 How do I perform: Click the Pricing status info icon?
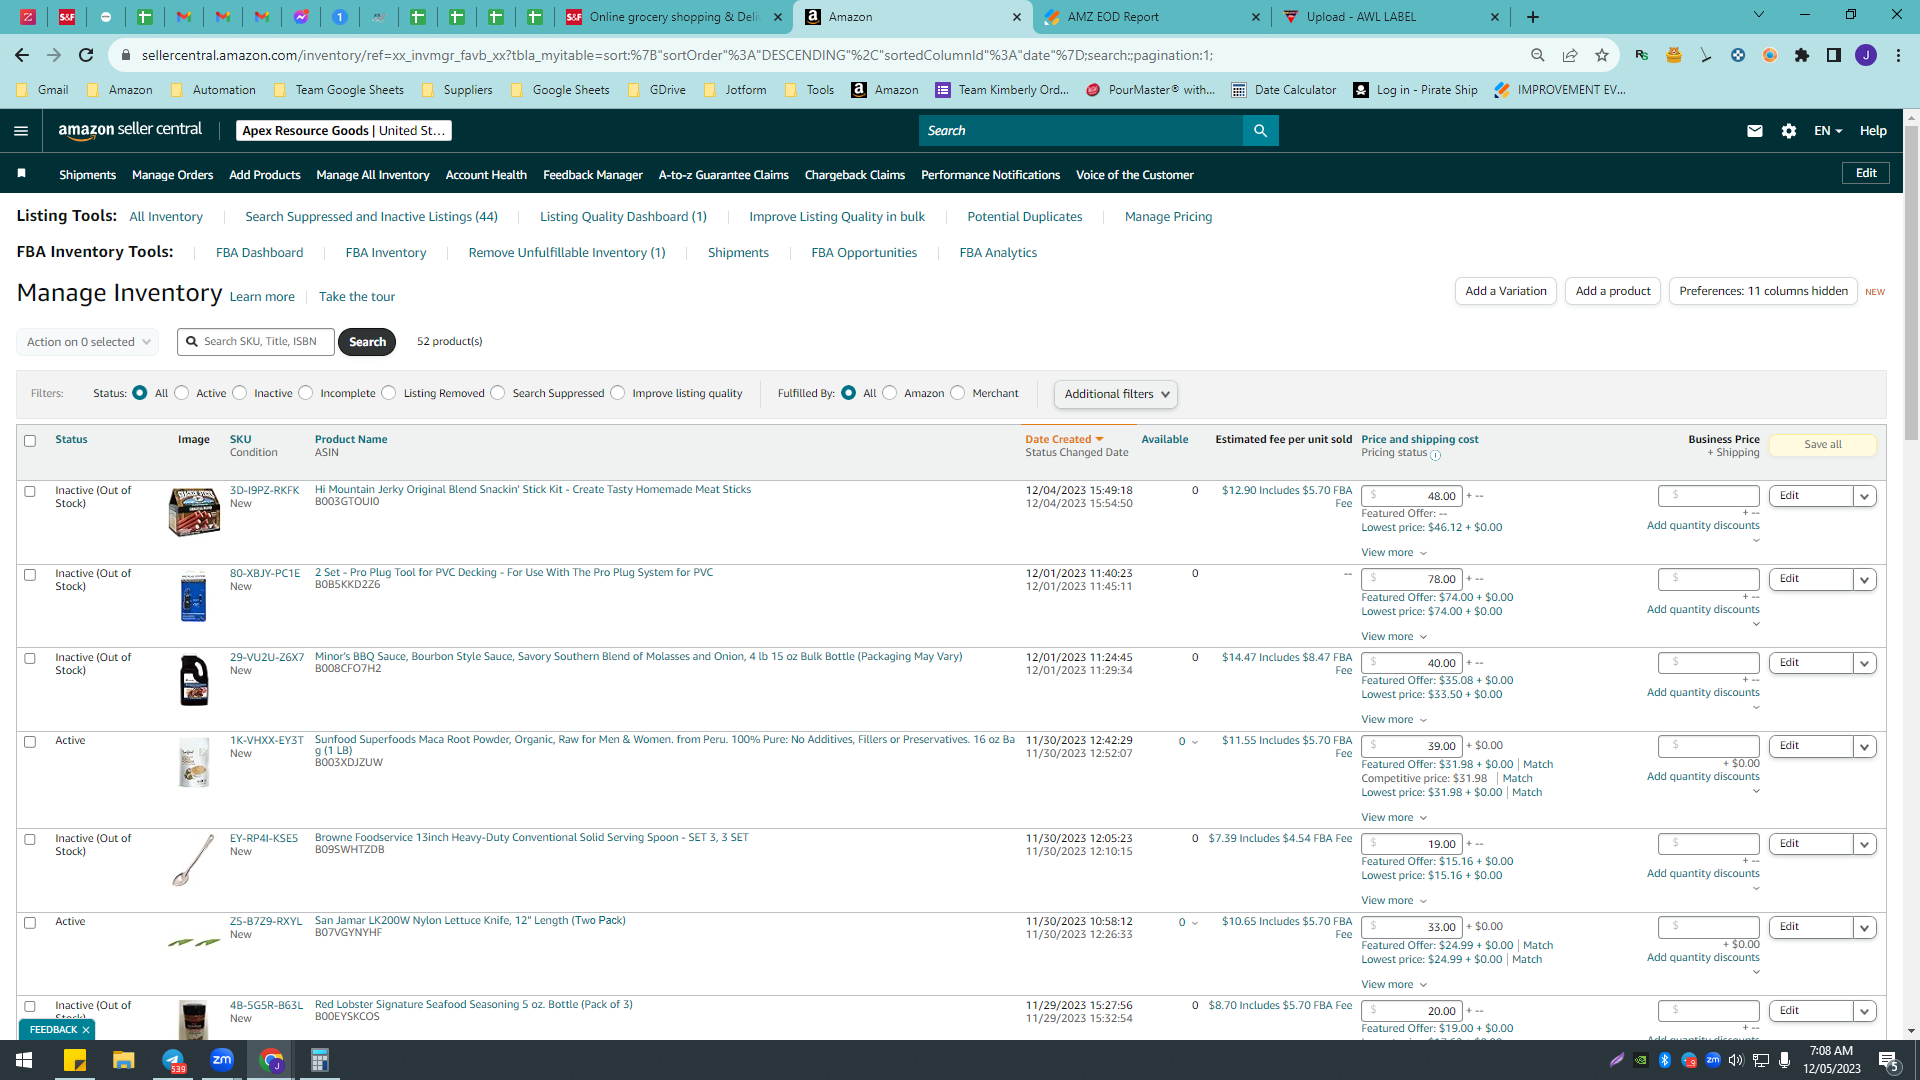click(x=1436, y=455)
